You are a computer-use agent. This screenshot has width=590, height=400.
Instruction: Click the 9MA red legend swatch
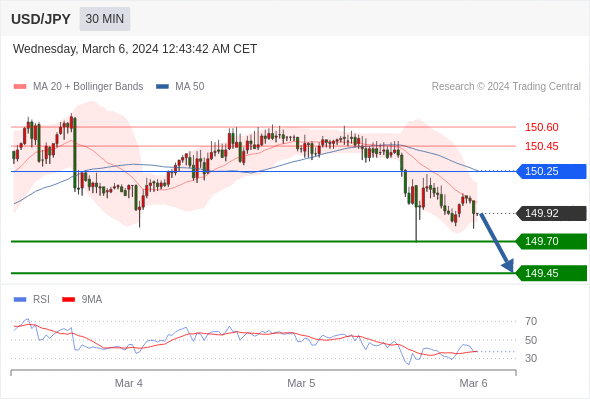pos(68,300)
